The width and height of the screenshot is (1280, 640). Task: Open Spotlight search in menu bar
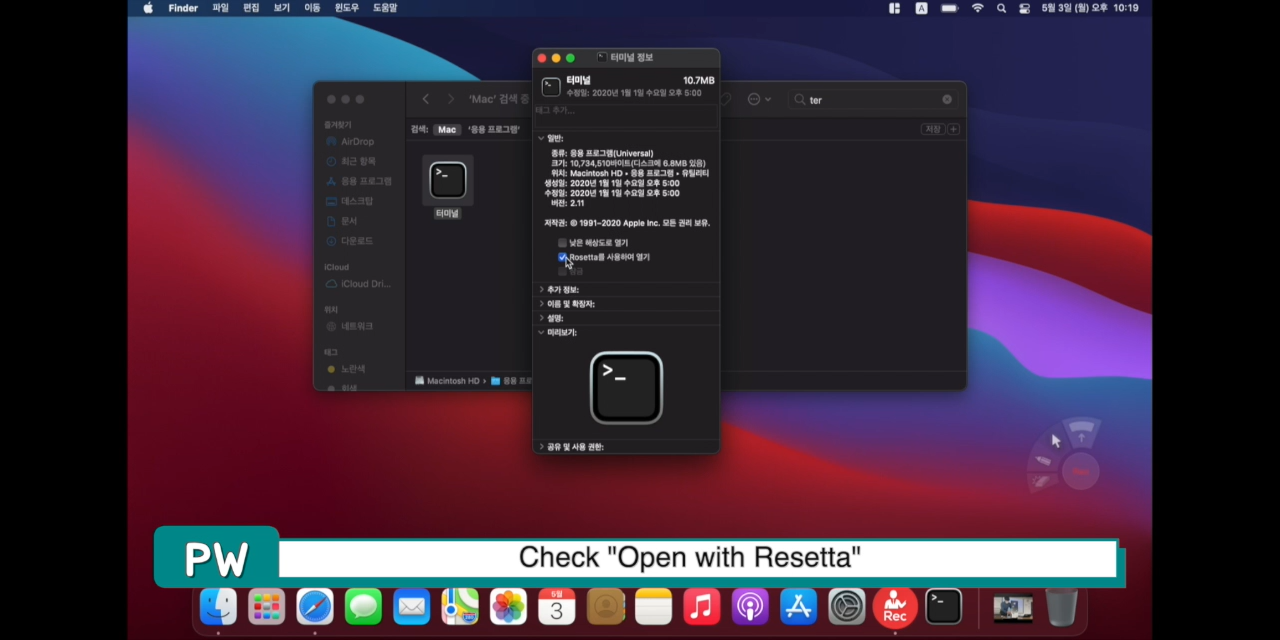point(1003,8)
